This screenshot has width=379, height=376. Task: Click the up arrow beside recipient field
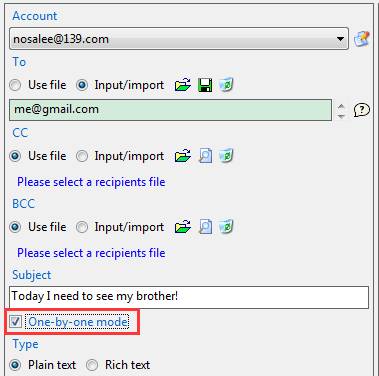click(341, 106)
